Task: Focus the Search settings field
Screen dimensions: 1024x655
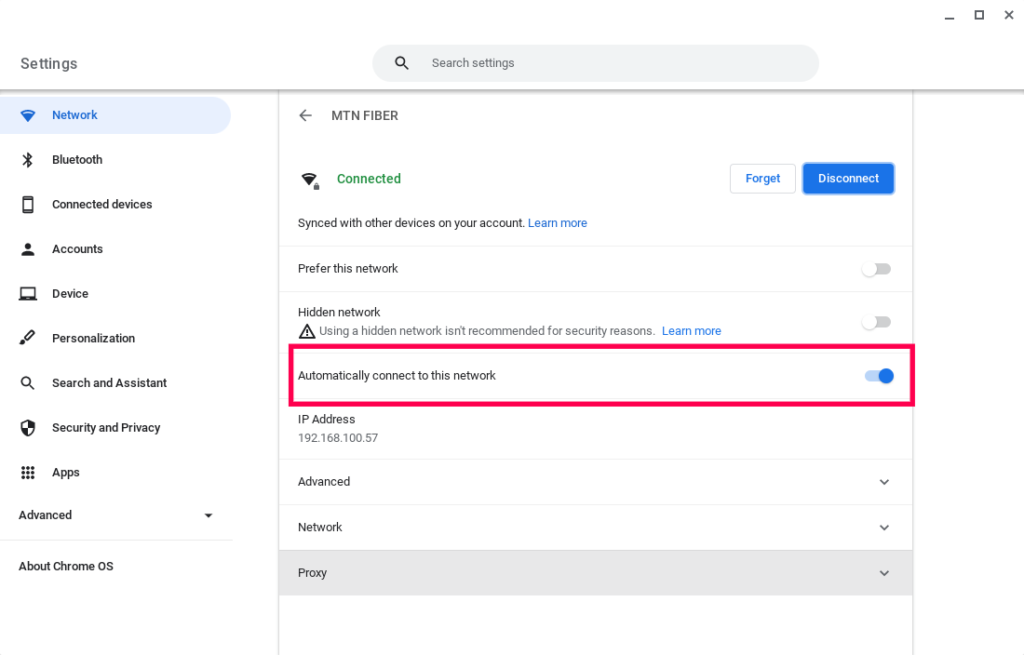Action: pyautogui.click(x=596, y=63)
